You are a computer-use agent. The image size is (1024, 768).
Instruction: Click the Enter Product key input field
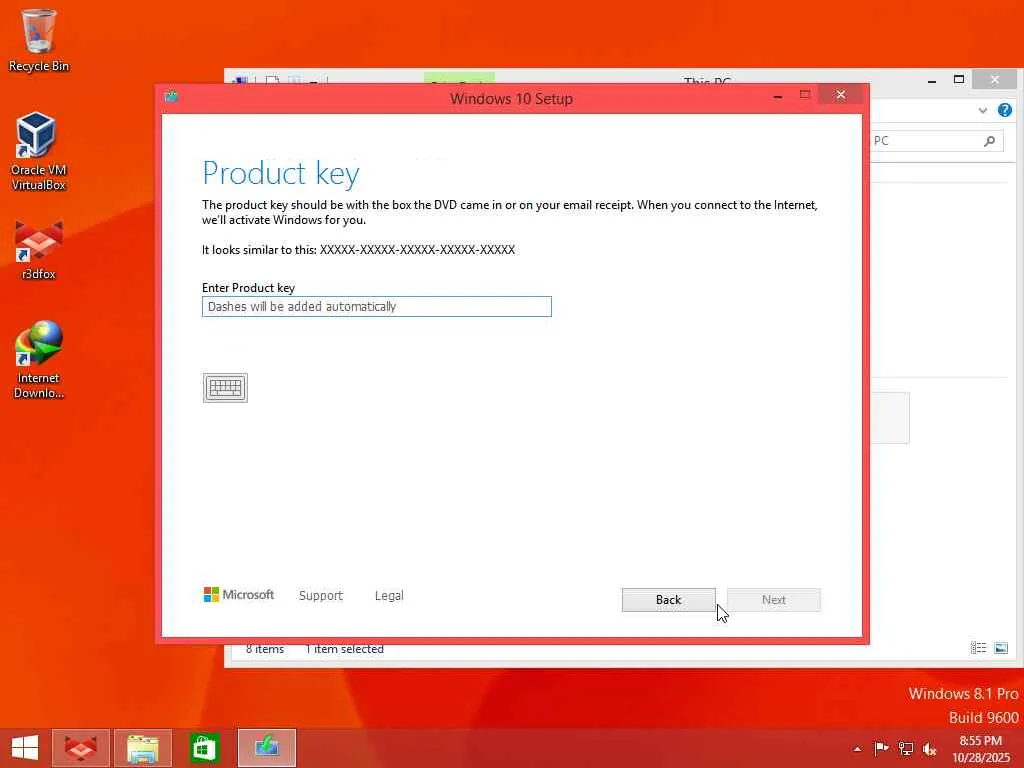(x=377, y=306)
